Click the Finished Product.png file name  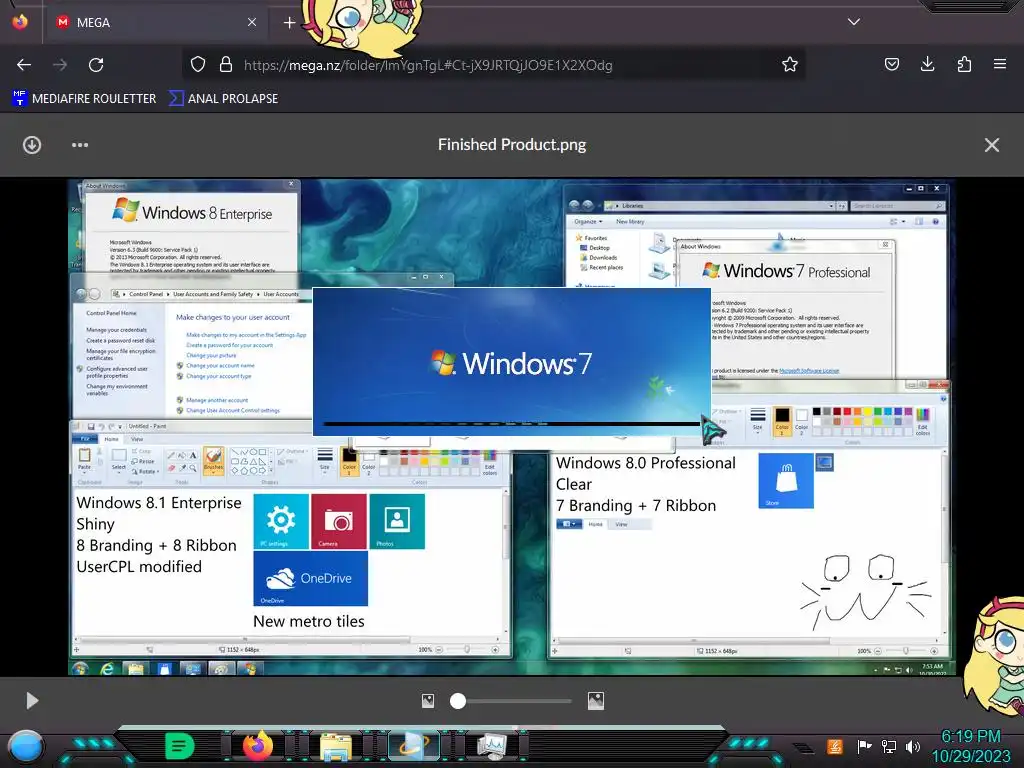pyautogui.click(x=512, y=145)
